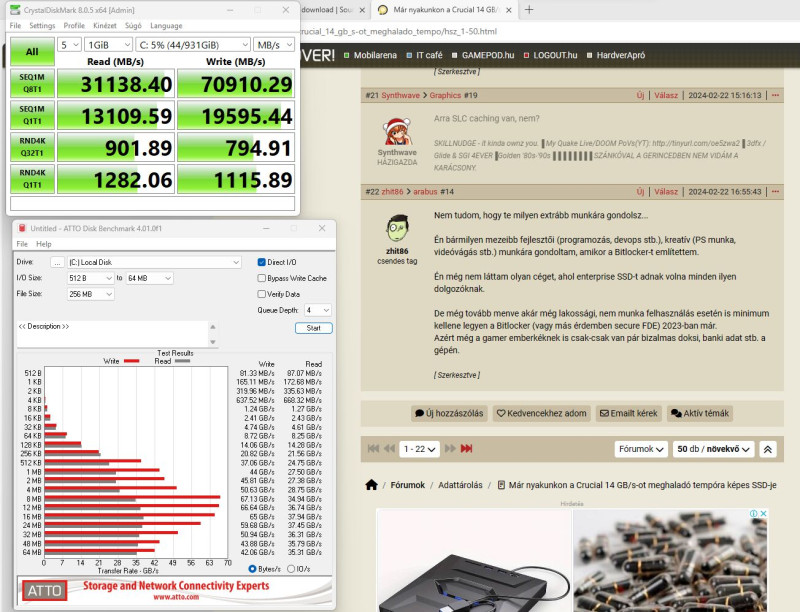Image resolution: width=800 pixels, height=612 pixels.
Task: Close the Crucial 14 GB/s browser tab
Action: tap(509, 10)
